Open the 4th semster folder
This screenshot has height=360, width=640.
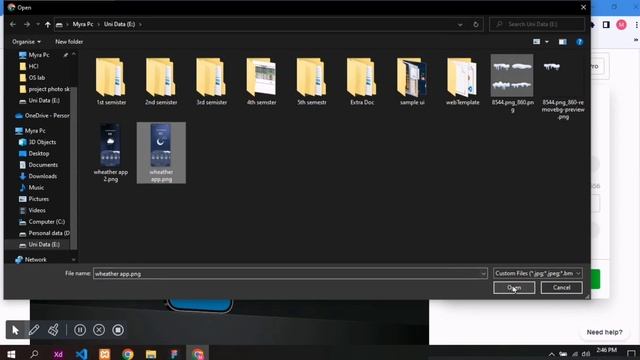click(x=262, y=82)
